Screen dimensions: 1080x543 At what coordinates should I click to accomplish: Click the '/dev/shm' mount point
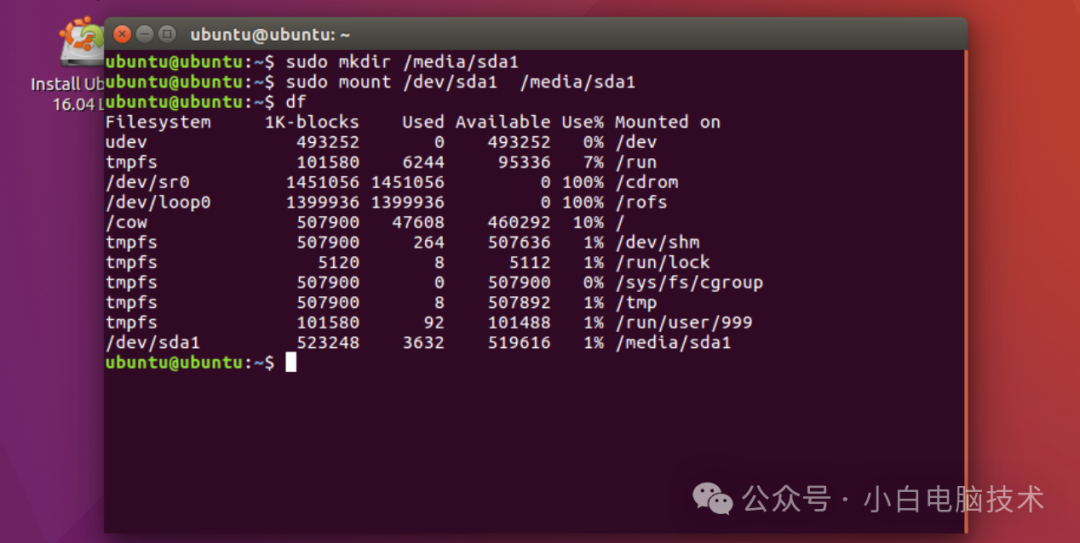(x=657, y=243)
